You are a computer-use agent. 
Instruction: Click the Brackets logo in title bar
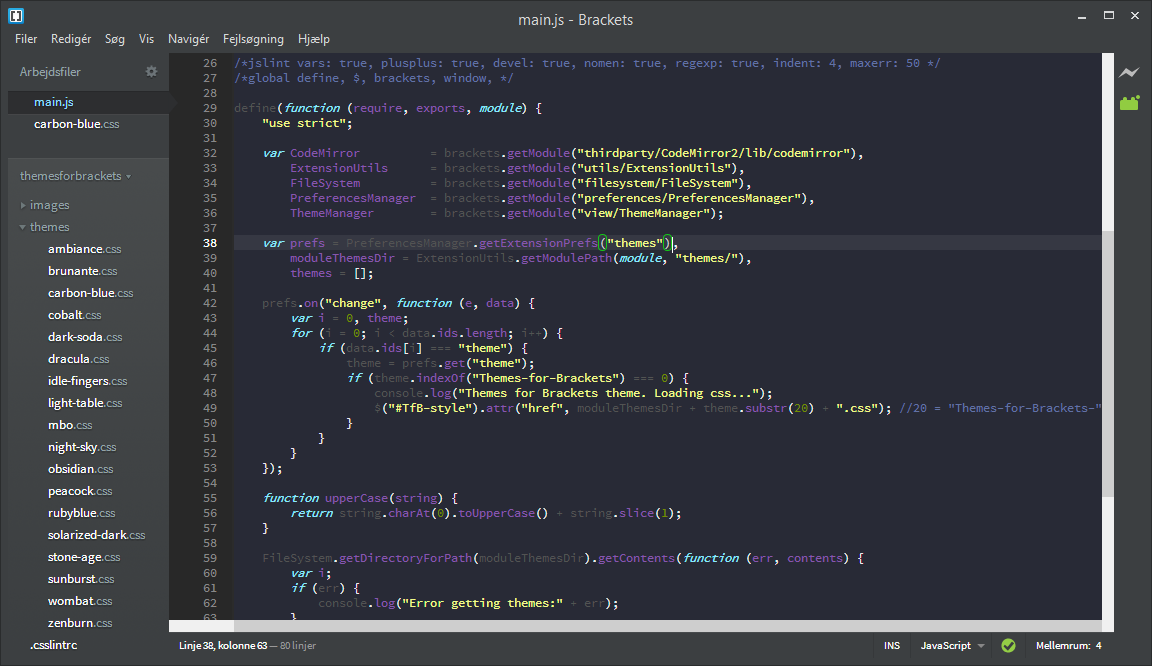pos(16,17)
